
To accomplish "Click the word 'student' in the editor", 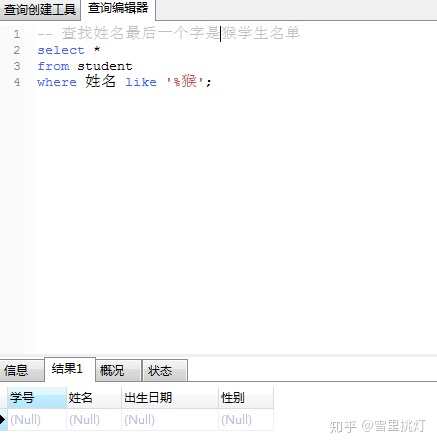I will [x=105, y=66].
